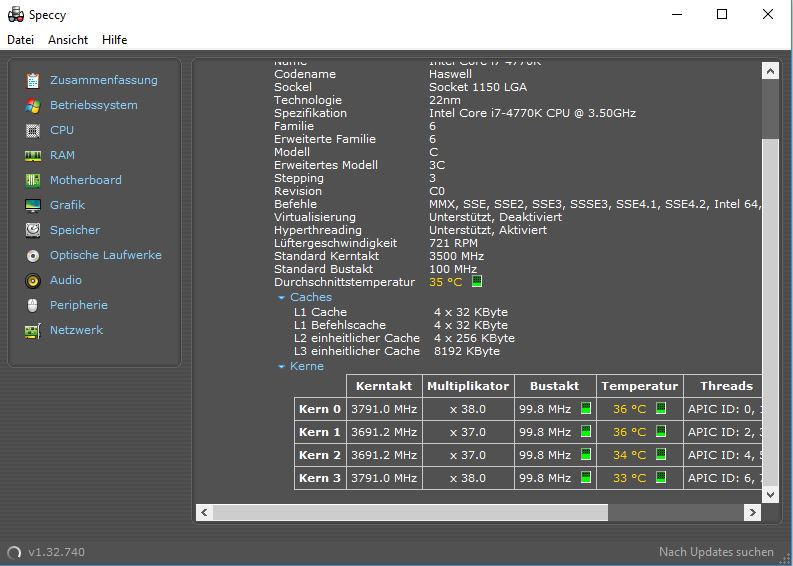Click Kern 0 Temperatur green graph icon
The width and height of the screenshot is (793, 566).
pos(660,408)
